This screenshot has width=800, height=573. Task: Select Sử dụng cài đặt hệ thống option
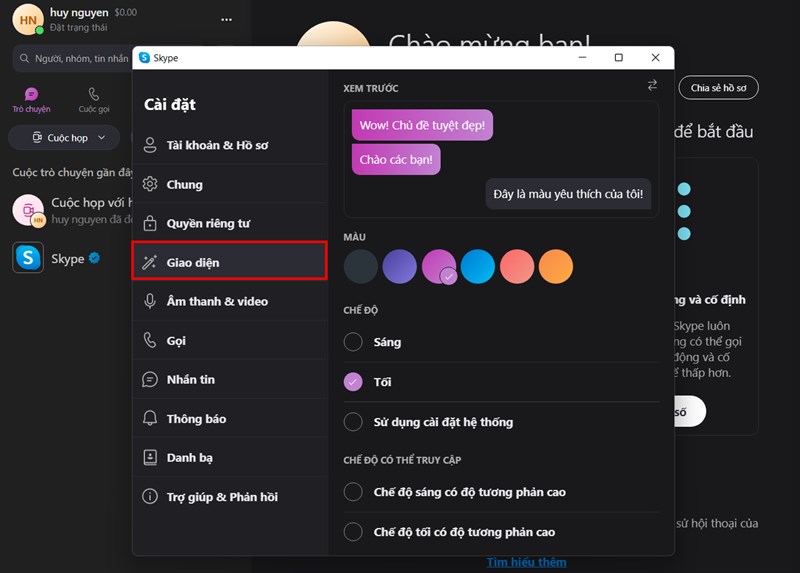tap(353, 422)
